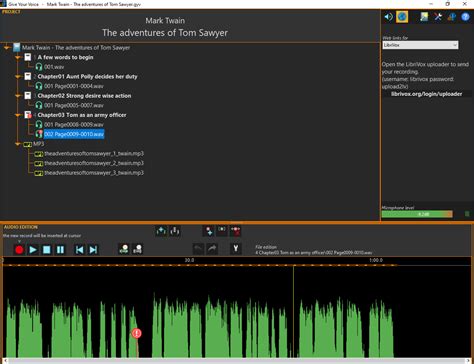Select highlighted 002 Page0009-0010.wav file
Viewport: 474px width, 364px height.
click(x=74, y=134)
